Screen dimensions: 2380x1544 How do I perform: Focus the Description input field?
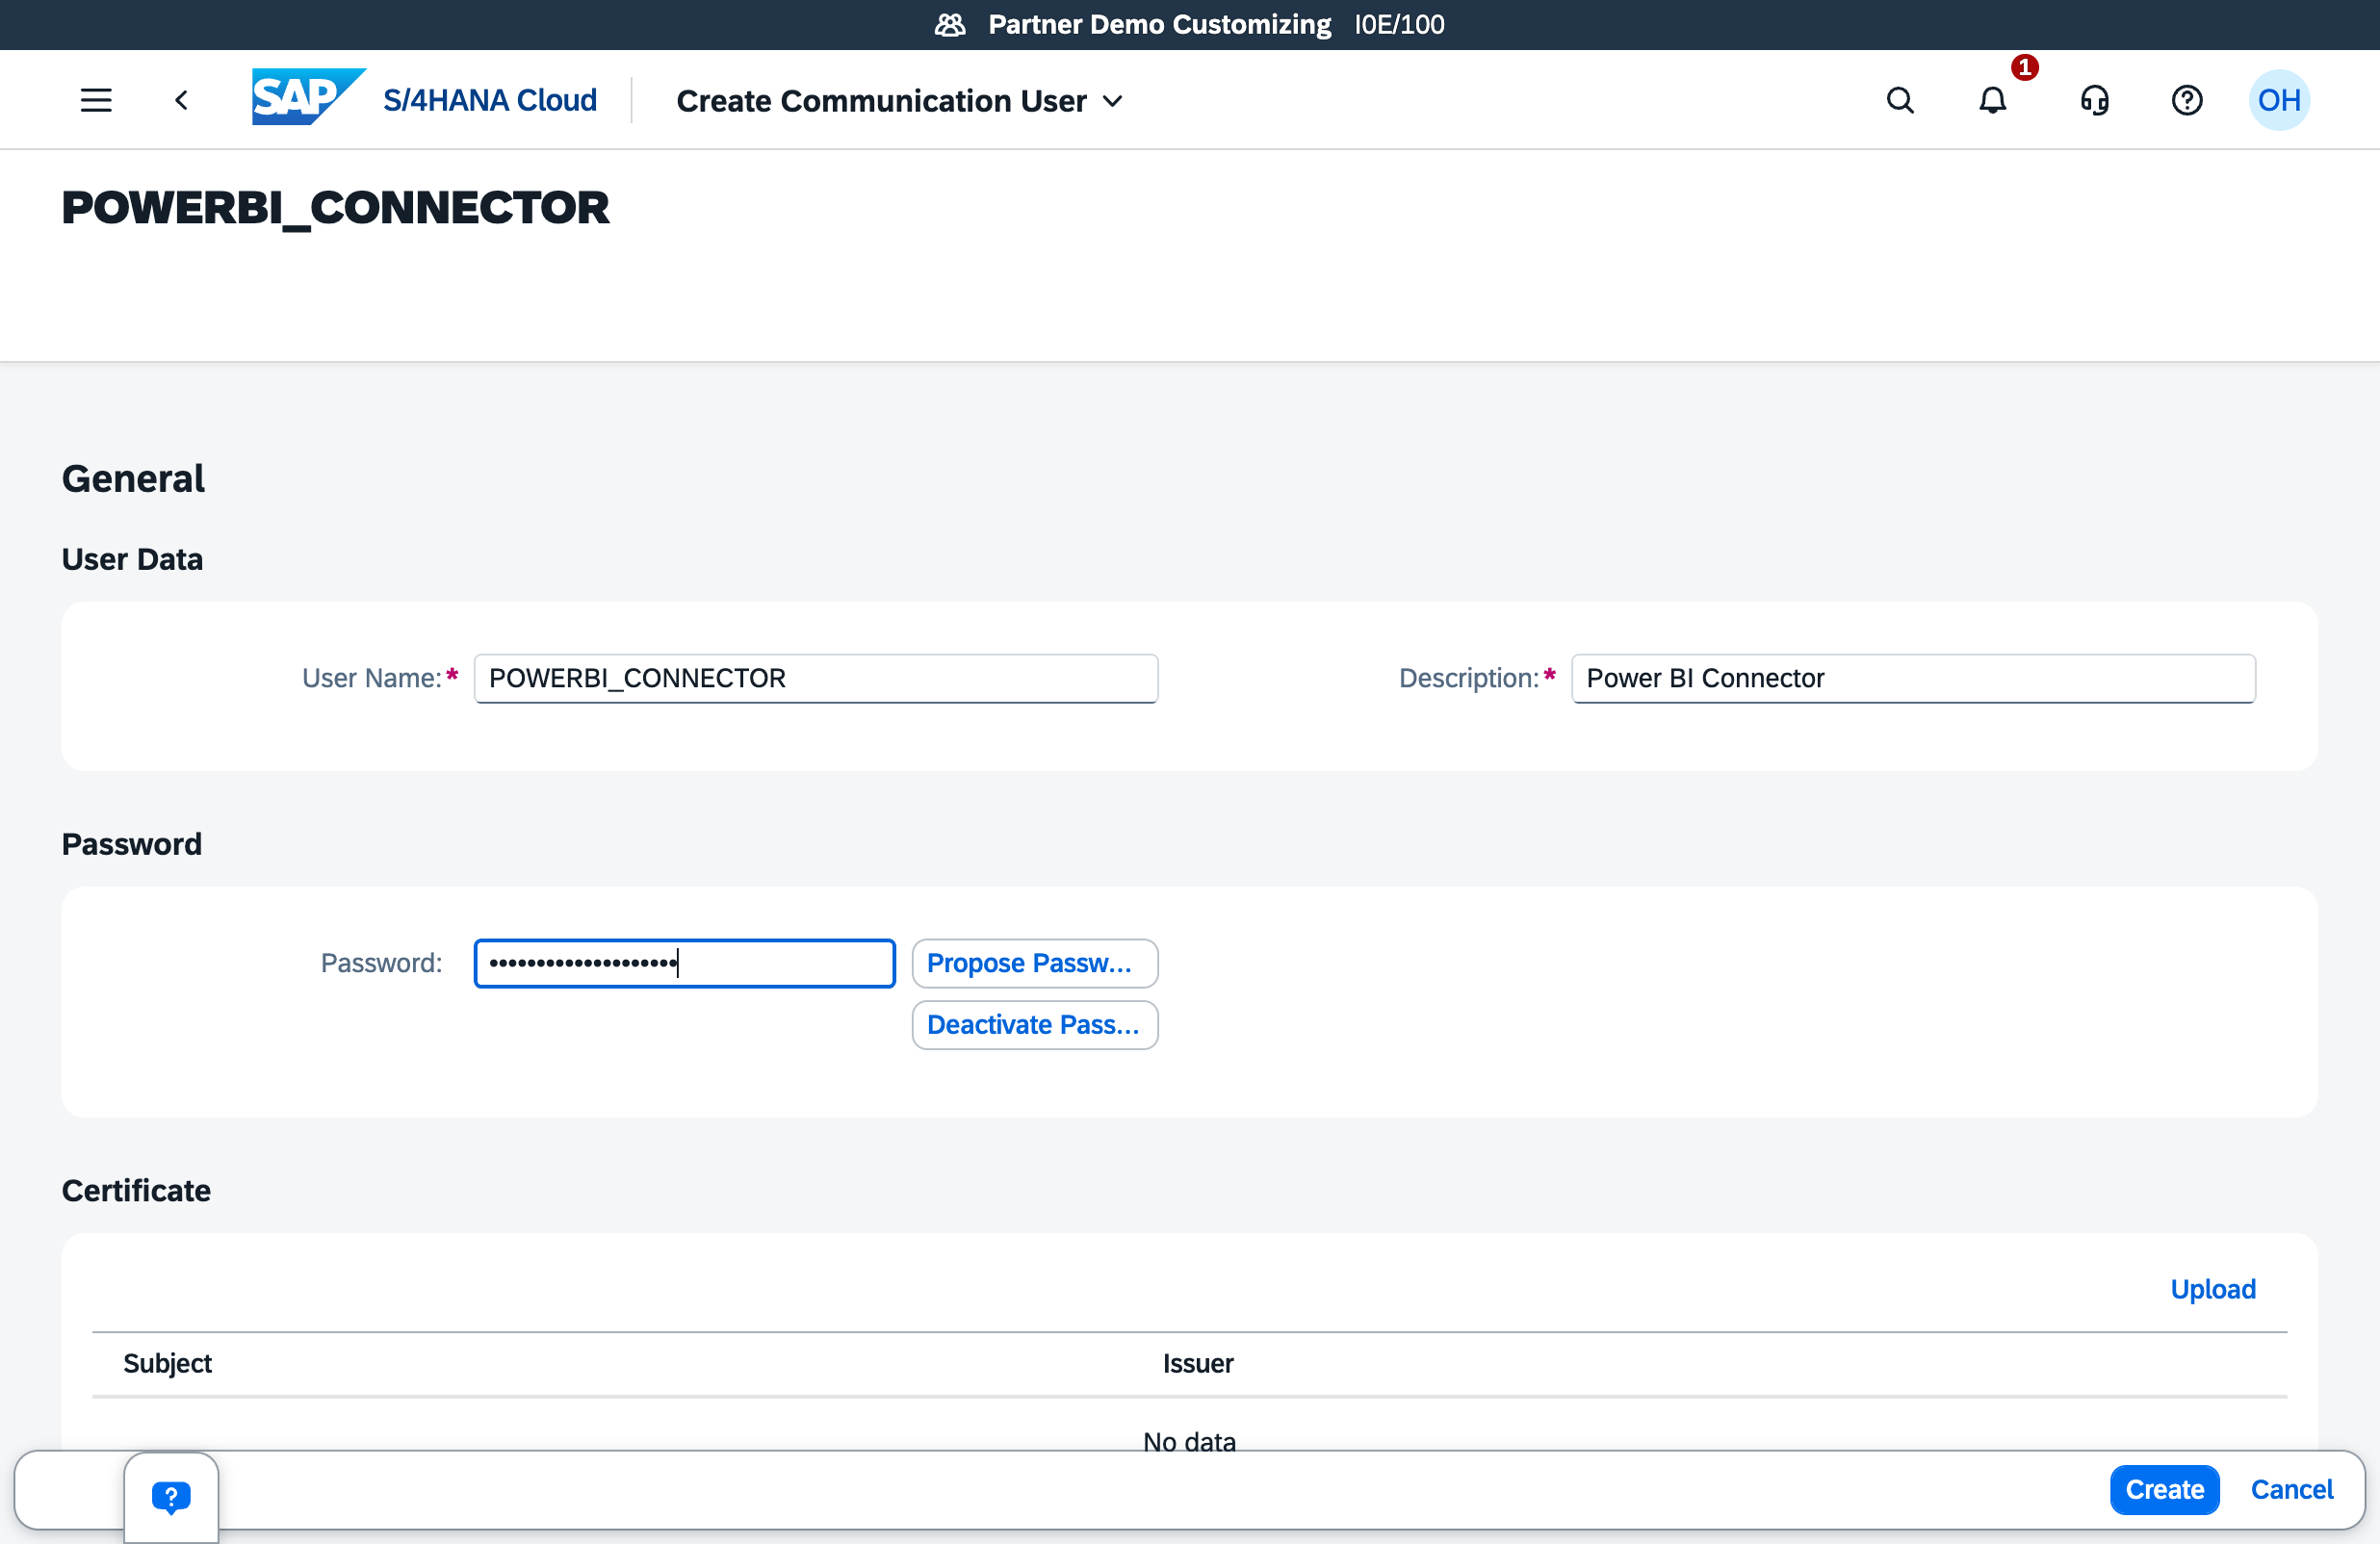point(1913,678)
